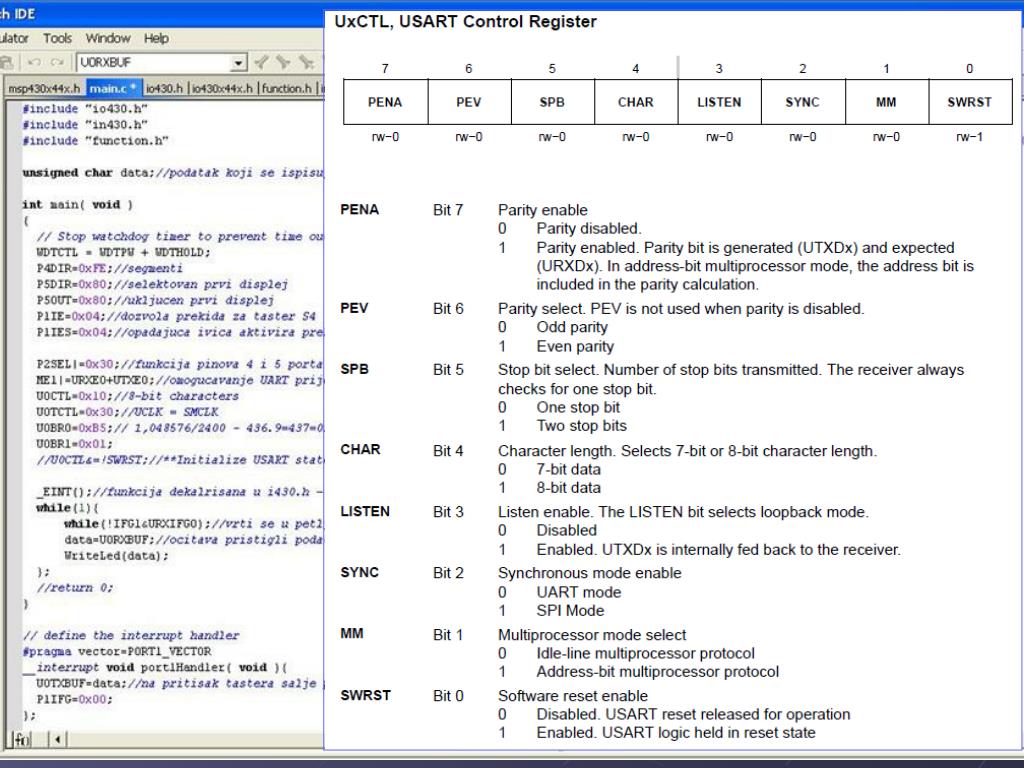1024x768 pixels.
Task: Select the main.c editor tab
Action: pos(113,88)
